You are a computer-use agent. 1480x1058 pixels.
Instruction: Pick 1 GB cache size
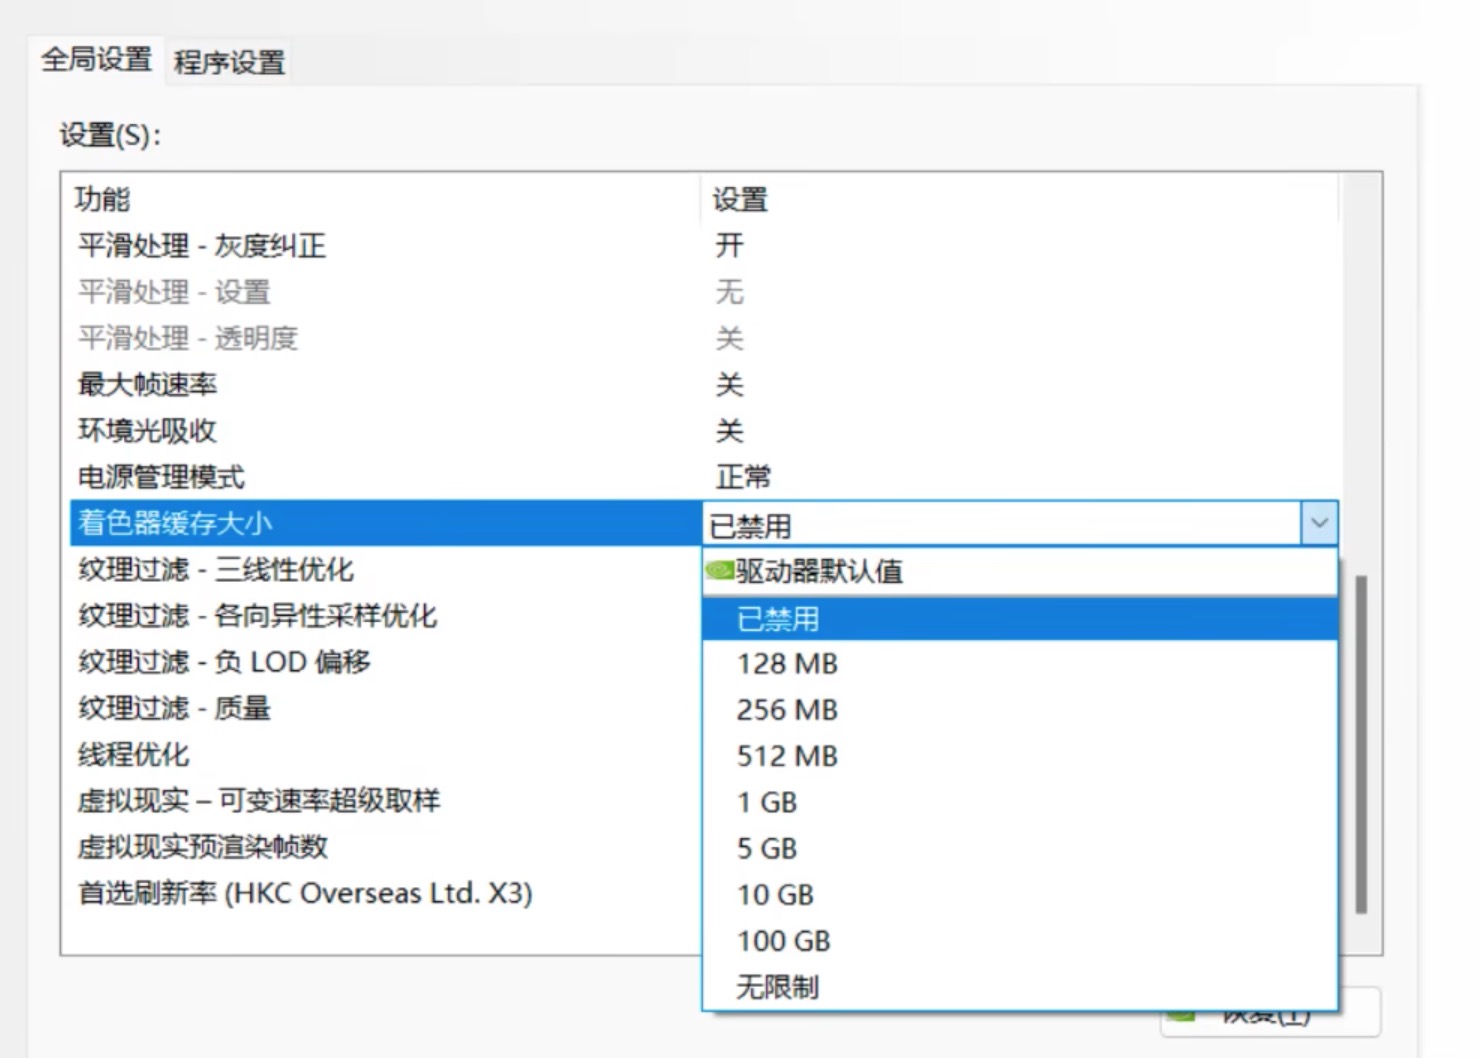tap(1020, 802)
